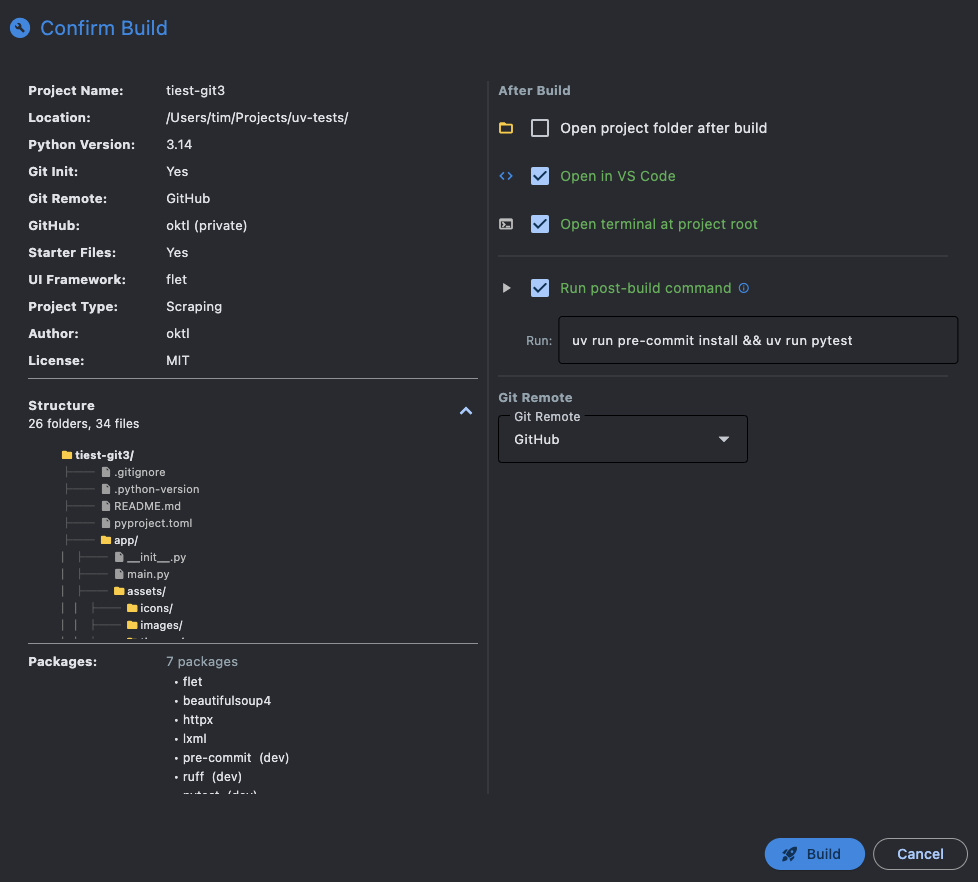Click the terminal icon beside Open terminal

(506, 224)
